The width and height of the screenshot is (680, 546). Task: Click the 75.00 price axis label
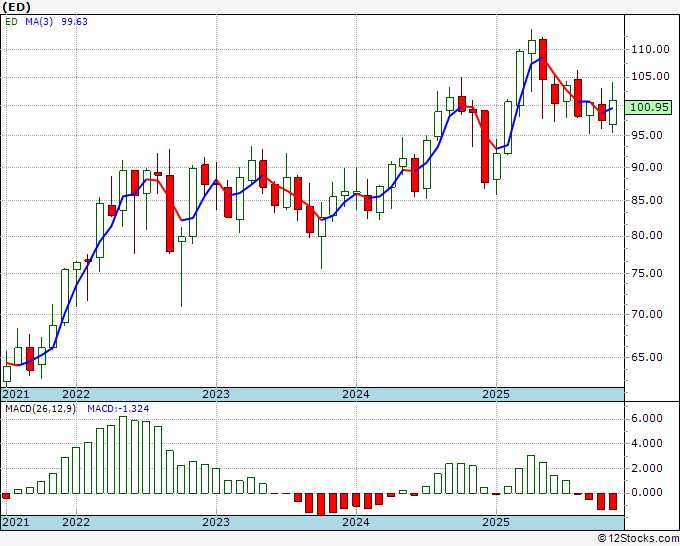tap(647, 273)
